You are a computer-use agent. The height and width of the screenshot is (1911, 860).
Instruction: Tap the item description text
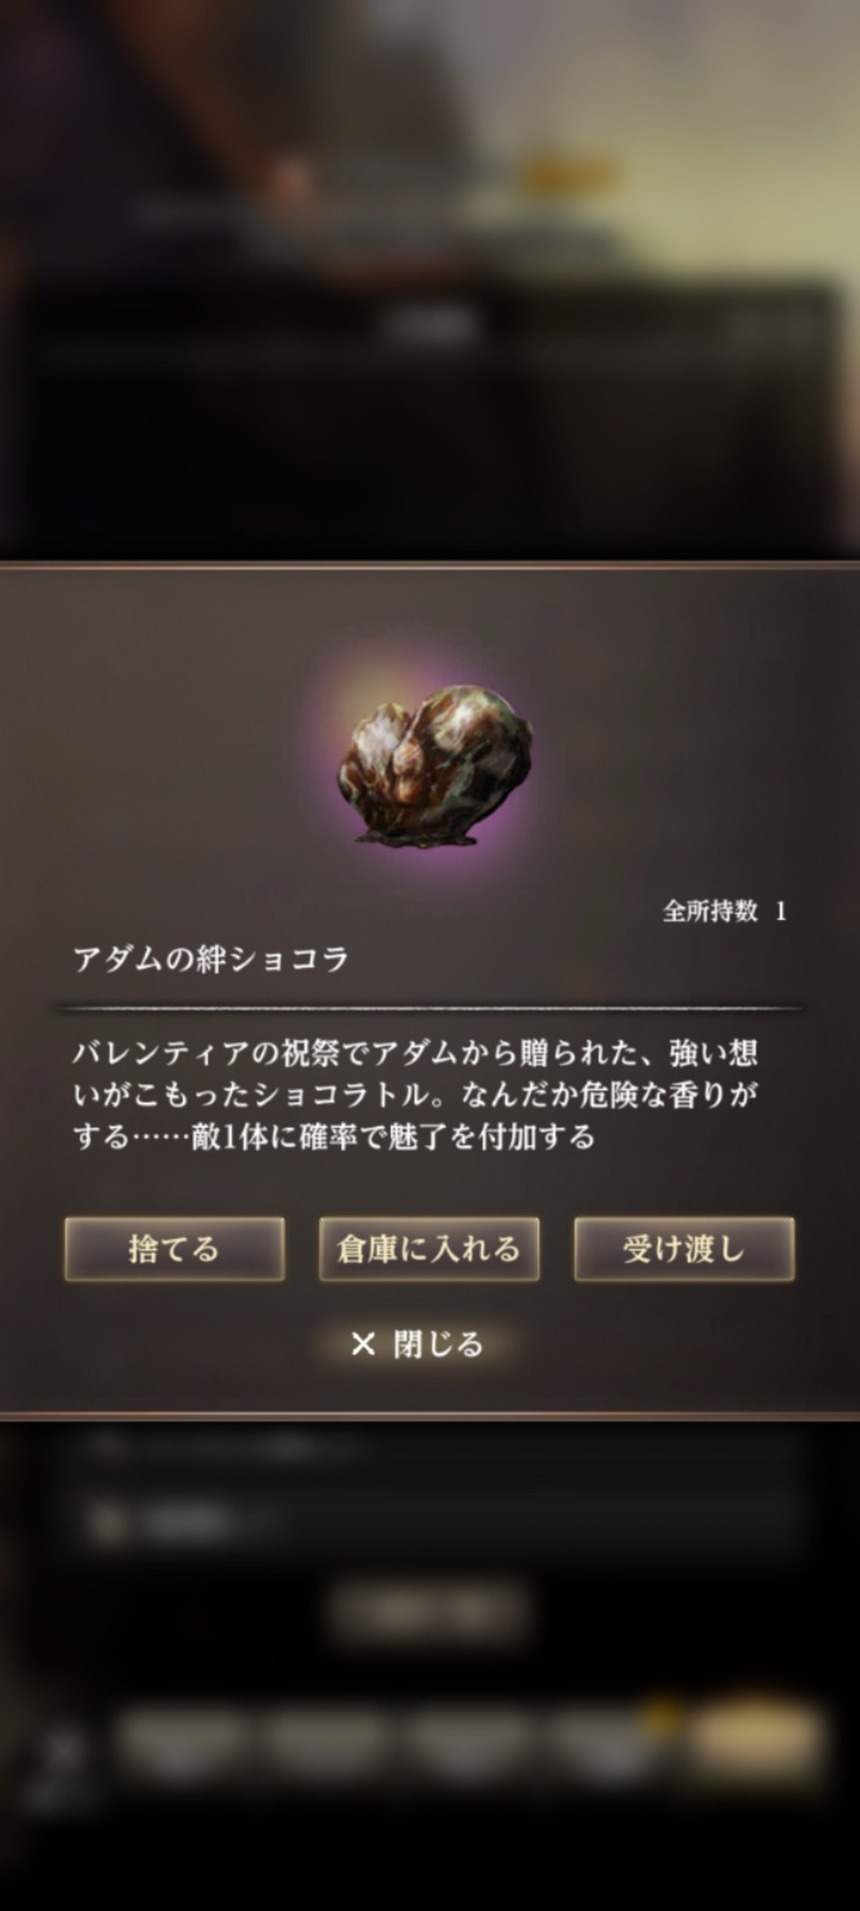coord(416,1094)
